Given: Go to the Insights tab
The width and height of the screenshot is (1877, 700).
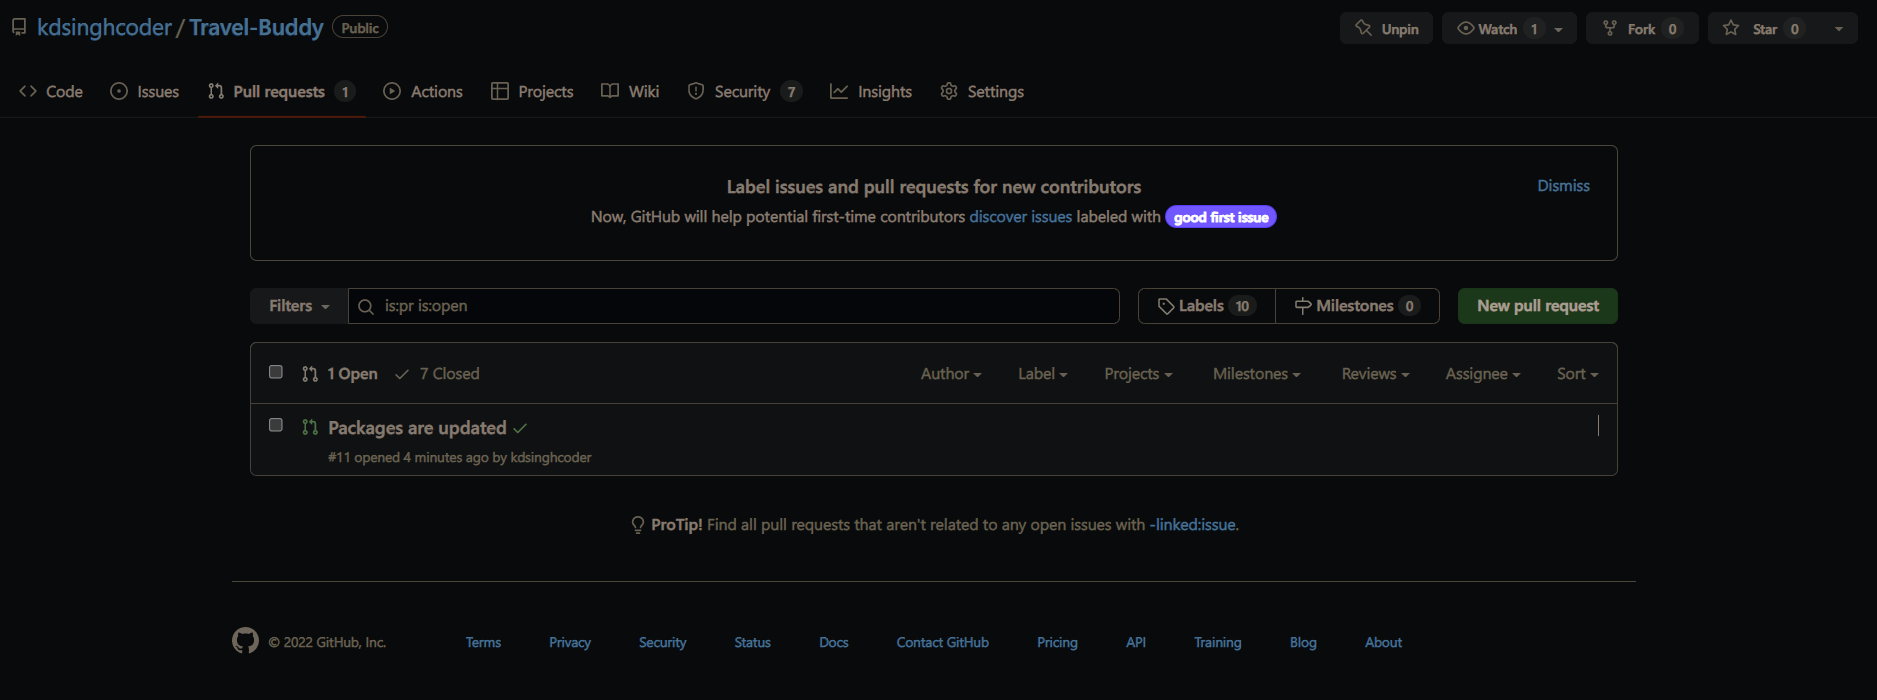Looking at the screenshot, I should 871,91.
